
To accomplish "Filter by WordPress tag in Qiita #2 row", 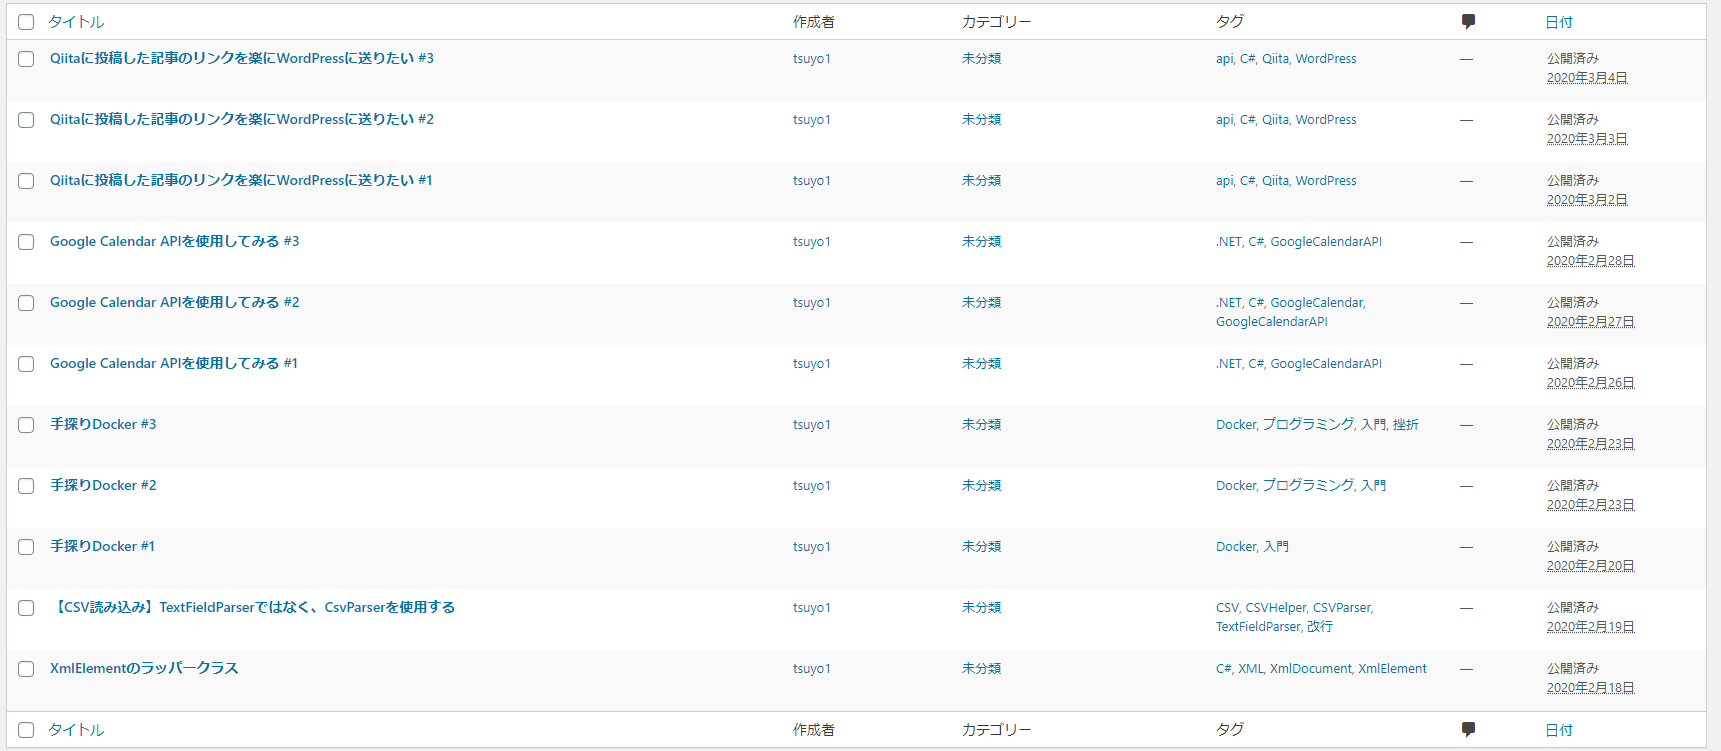I will pyautogui.click(x=1326, y=120).
